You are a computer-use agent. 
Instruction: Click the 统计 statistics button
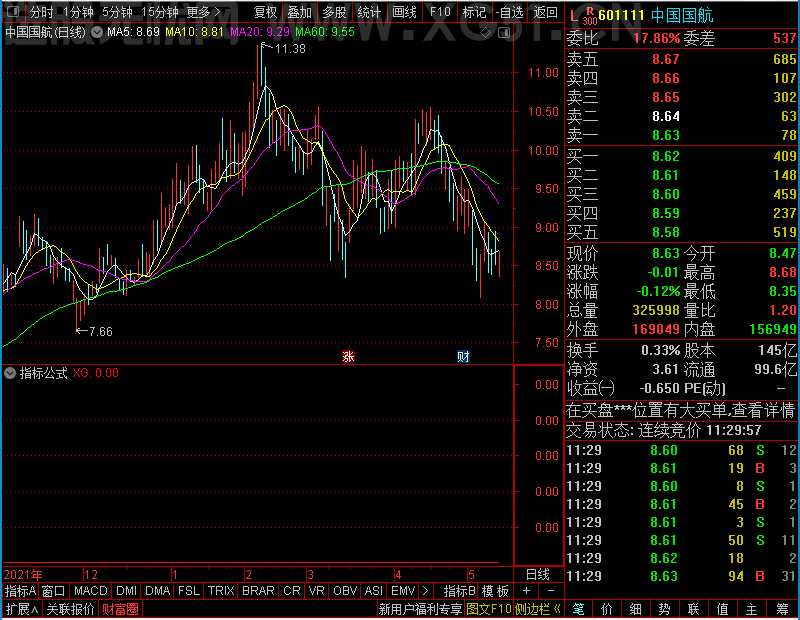click(369, 12)
